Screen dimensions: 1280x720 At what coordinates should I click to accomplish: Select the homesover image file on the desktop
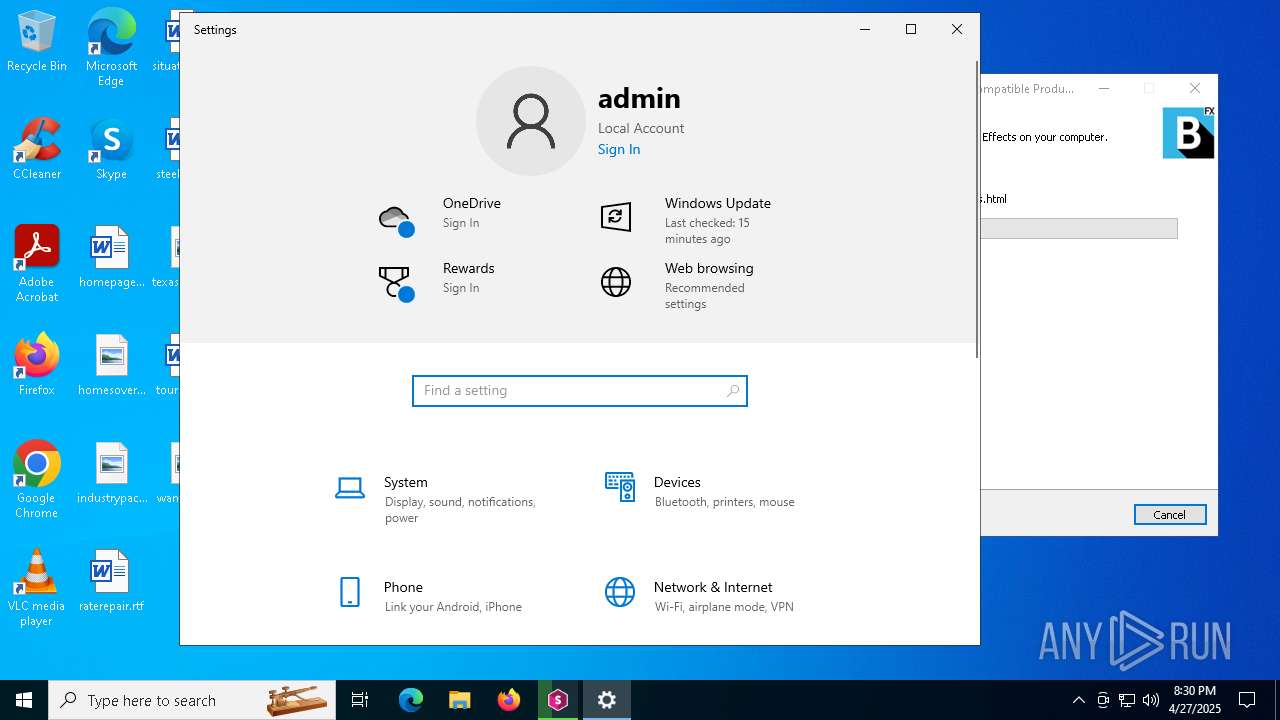[111, 365]
